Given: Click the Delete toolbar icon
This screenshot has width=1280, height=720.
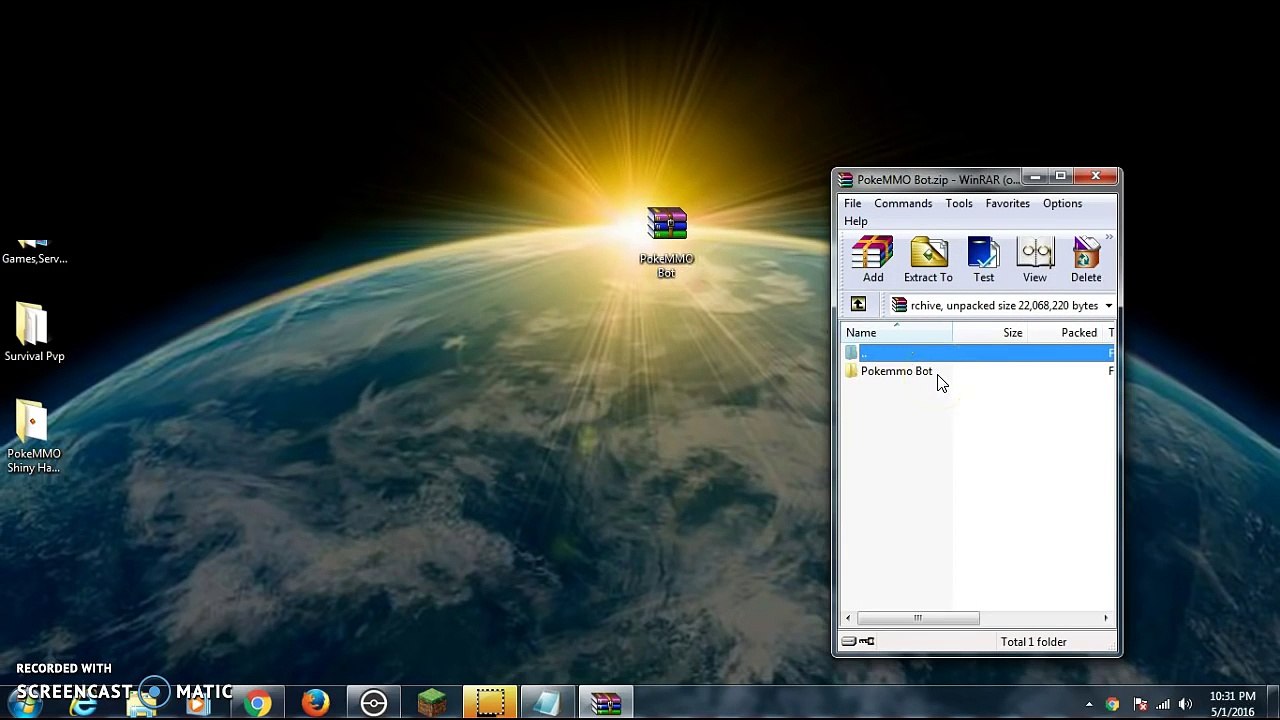Looking at the screenshot, I should pos(1086,260).
